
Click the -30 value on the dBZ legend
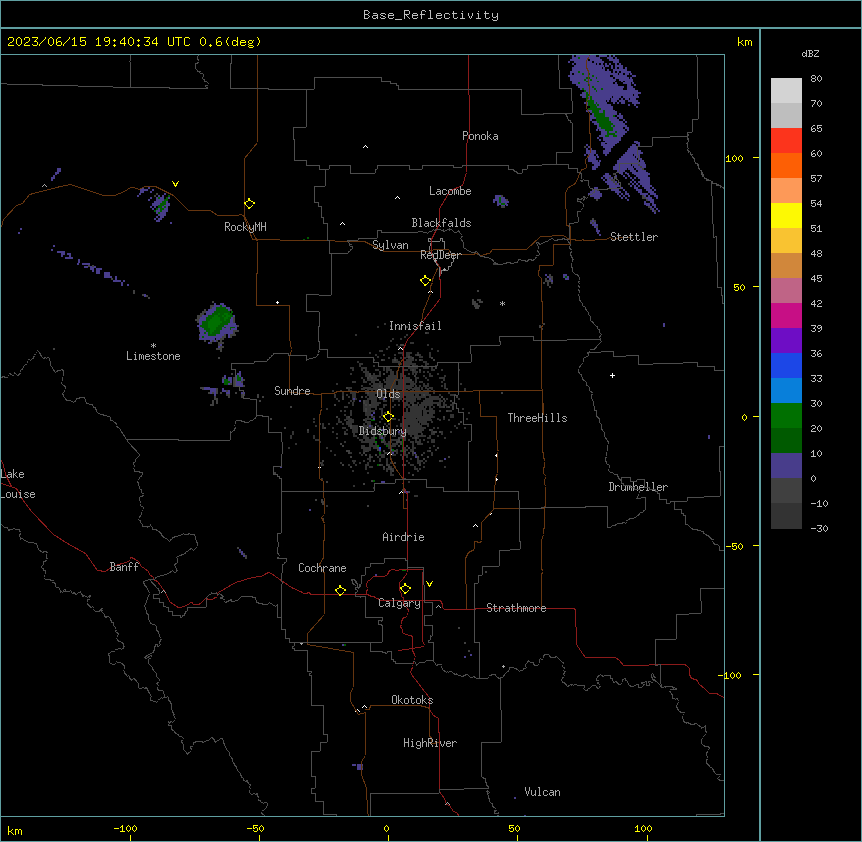click(819, 528)
